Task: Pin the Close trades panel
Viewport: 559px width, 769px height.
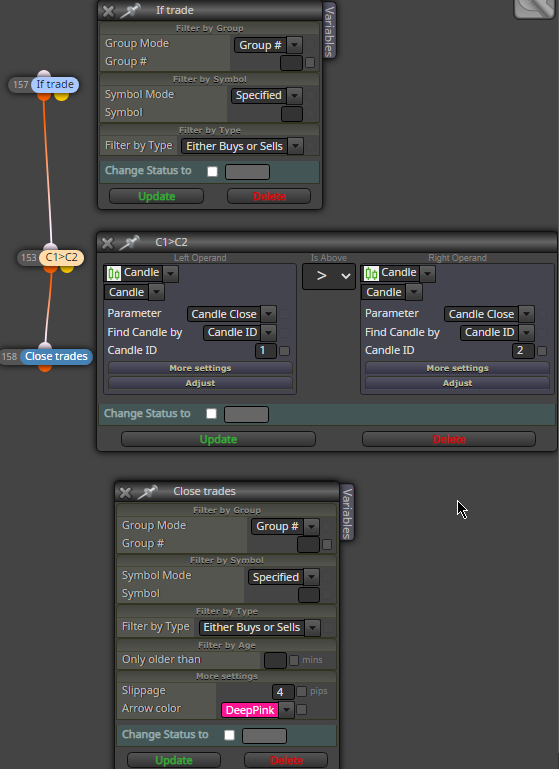Action: [x=147, y=491]
